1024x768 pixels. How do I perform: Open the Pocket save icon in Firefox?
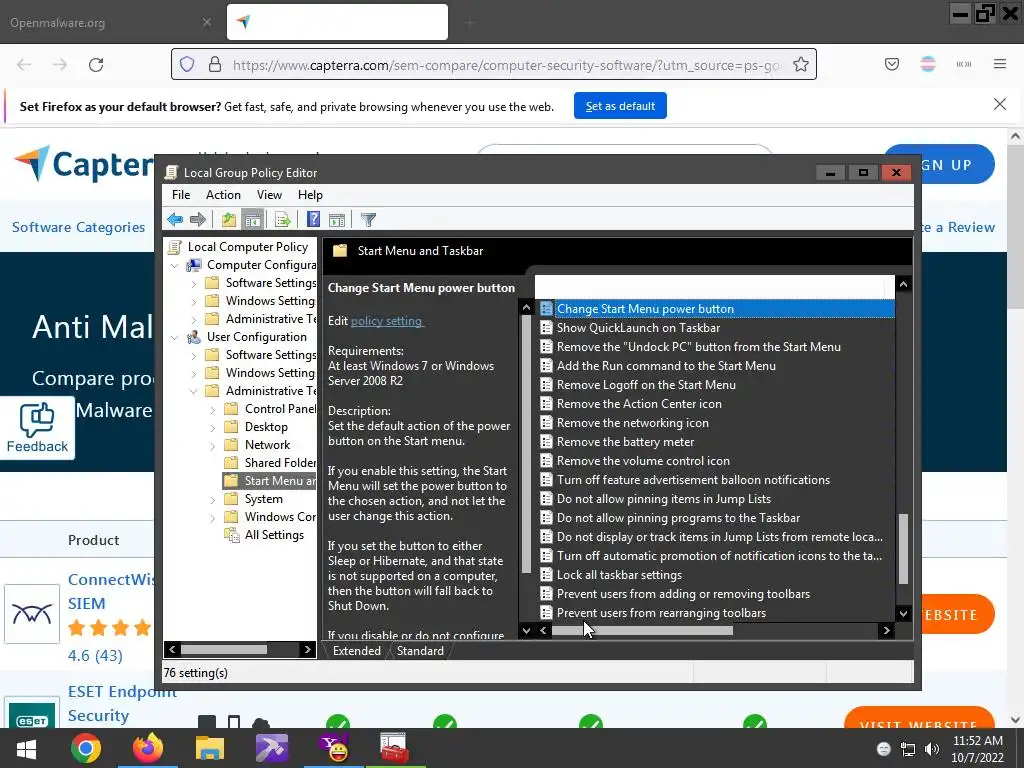[x=891, y=64]
